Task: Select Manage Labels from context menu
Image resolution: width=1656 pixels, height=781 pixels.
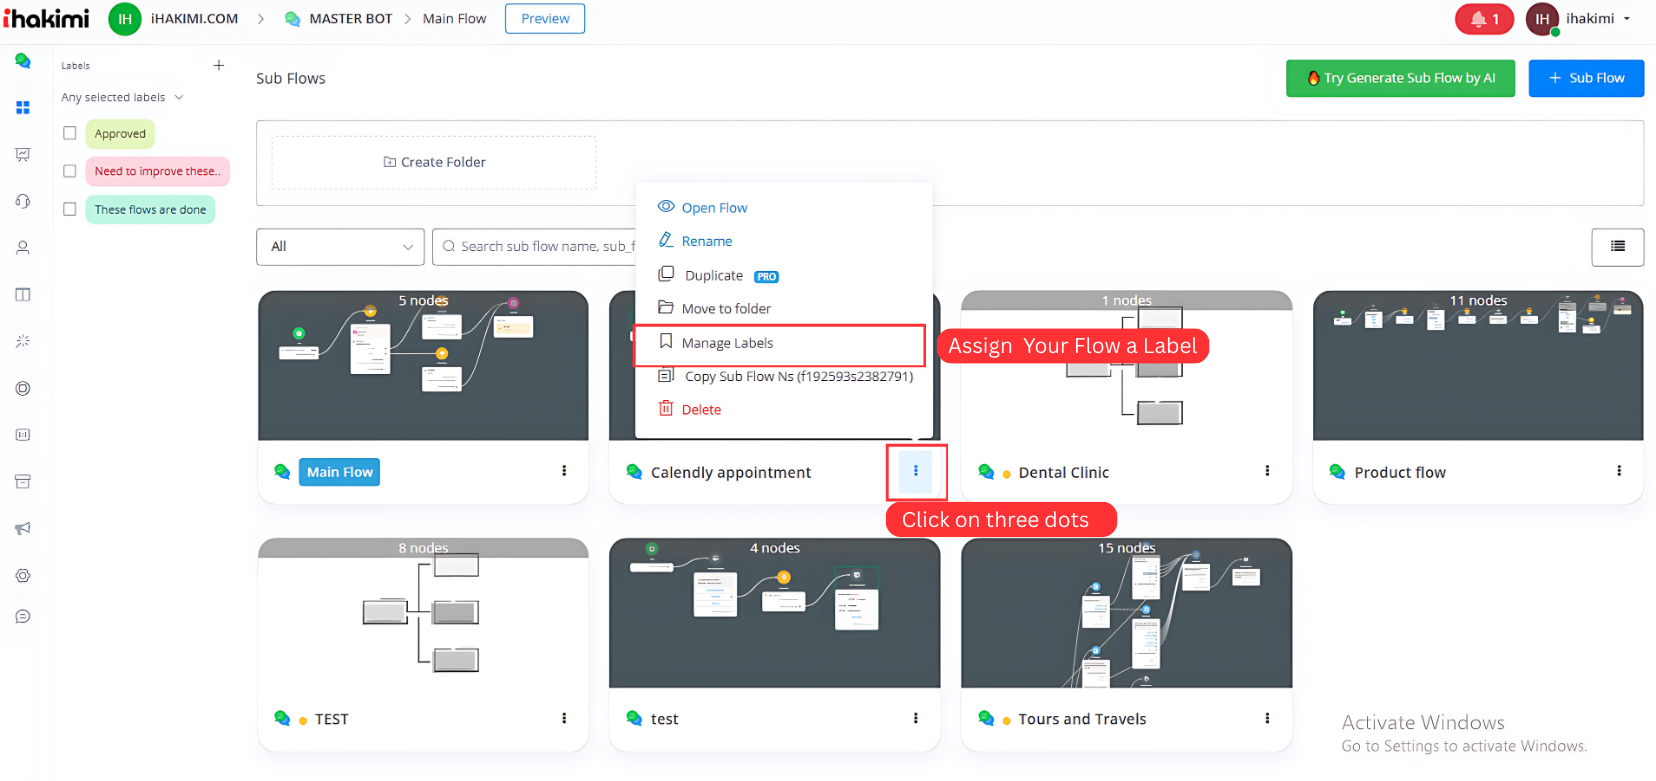Action: pyautogui.click(x=727, y=343)
